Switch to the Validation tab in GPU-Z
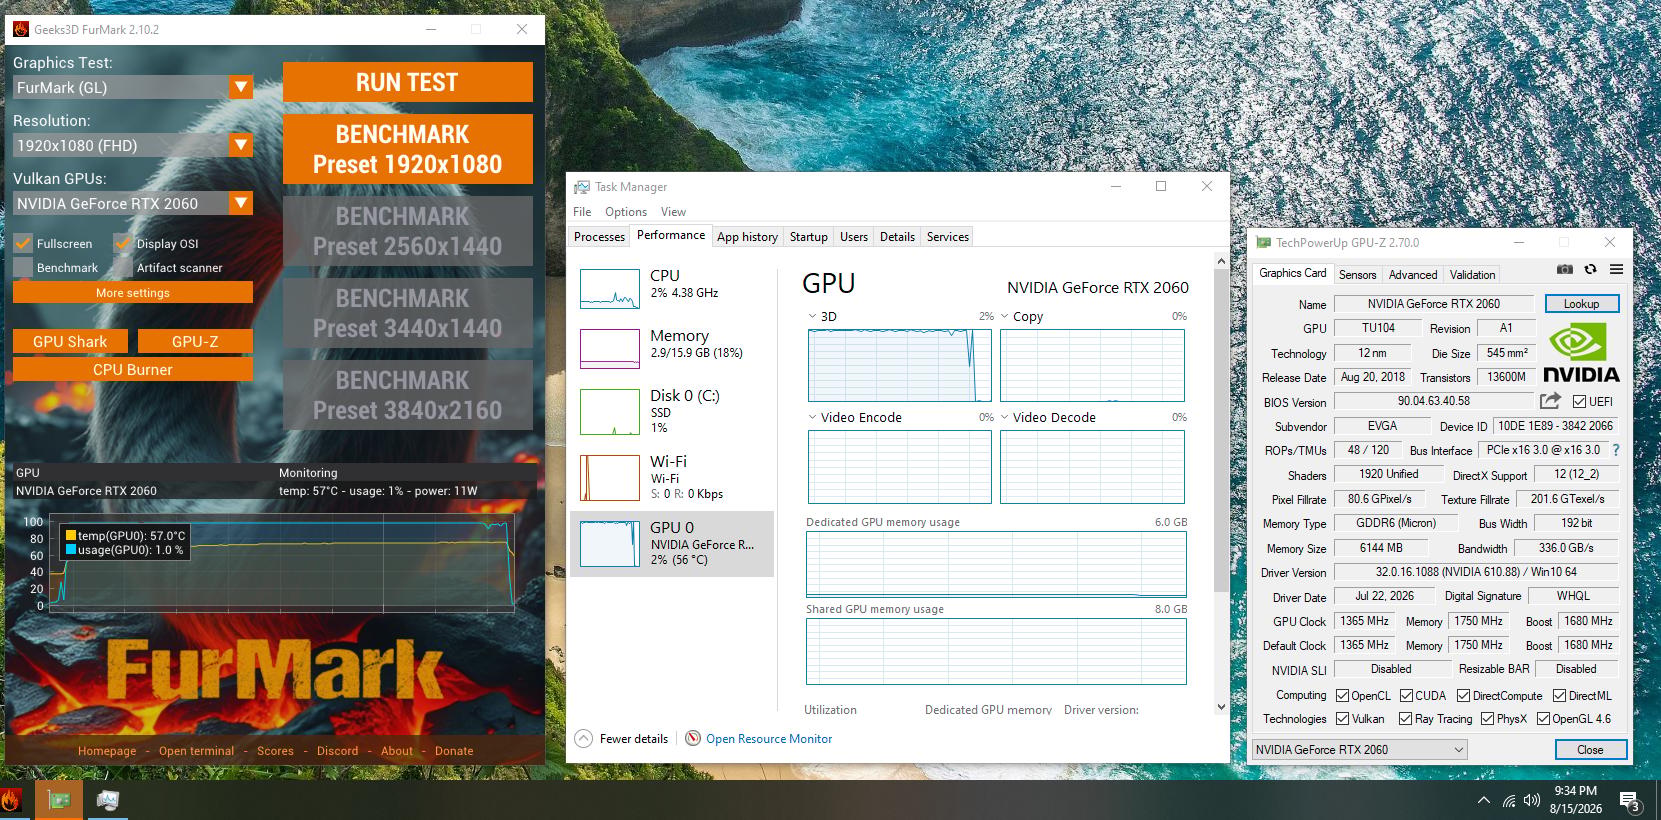This screenshot has width=1661, height=820. 1472,275
